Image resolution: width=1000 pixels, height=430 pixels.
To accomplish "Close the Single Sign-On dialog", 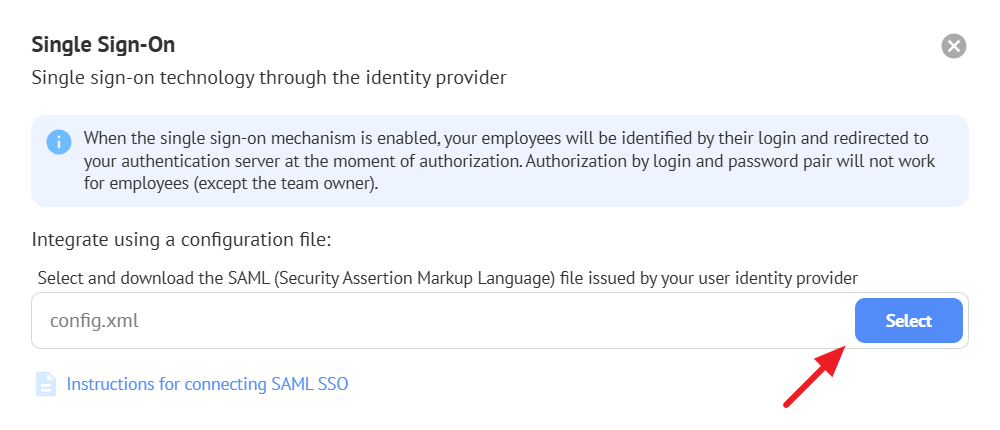I will [954, 46].
